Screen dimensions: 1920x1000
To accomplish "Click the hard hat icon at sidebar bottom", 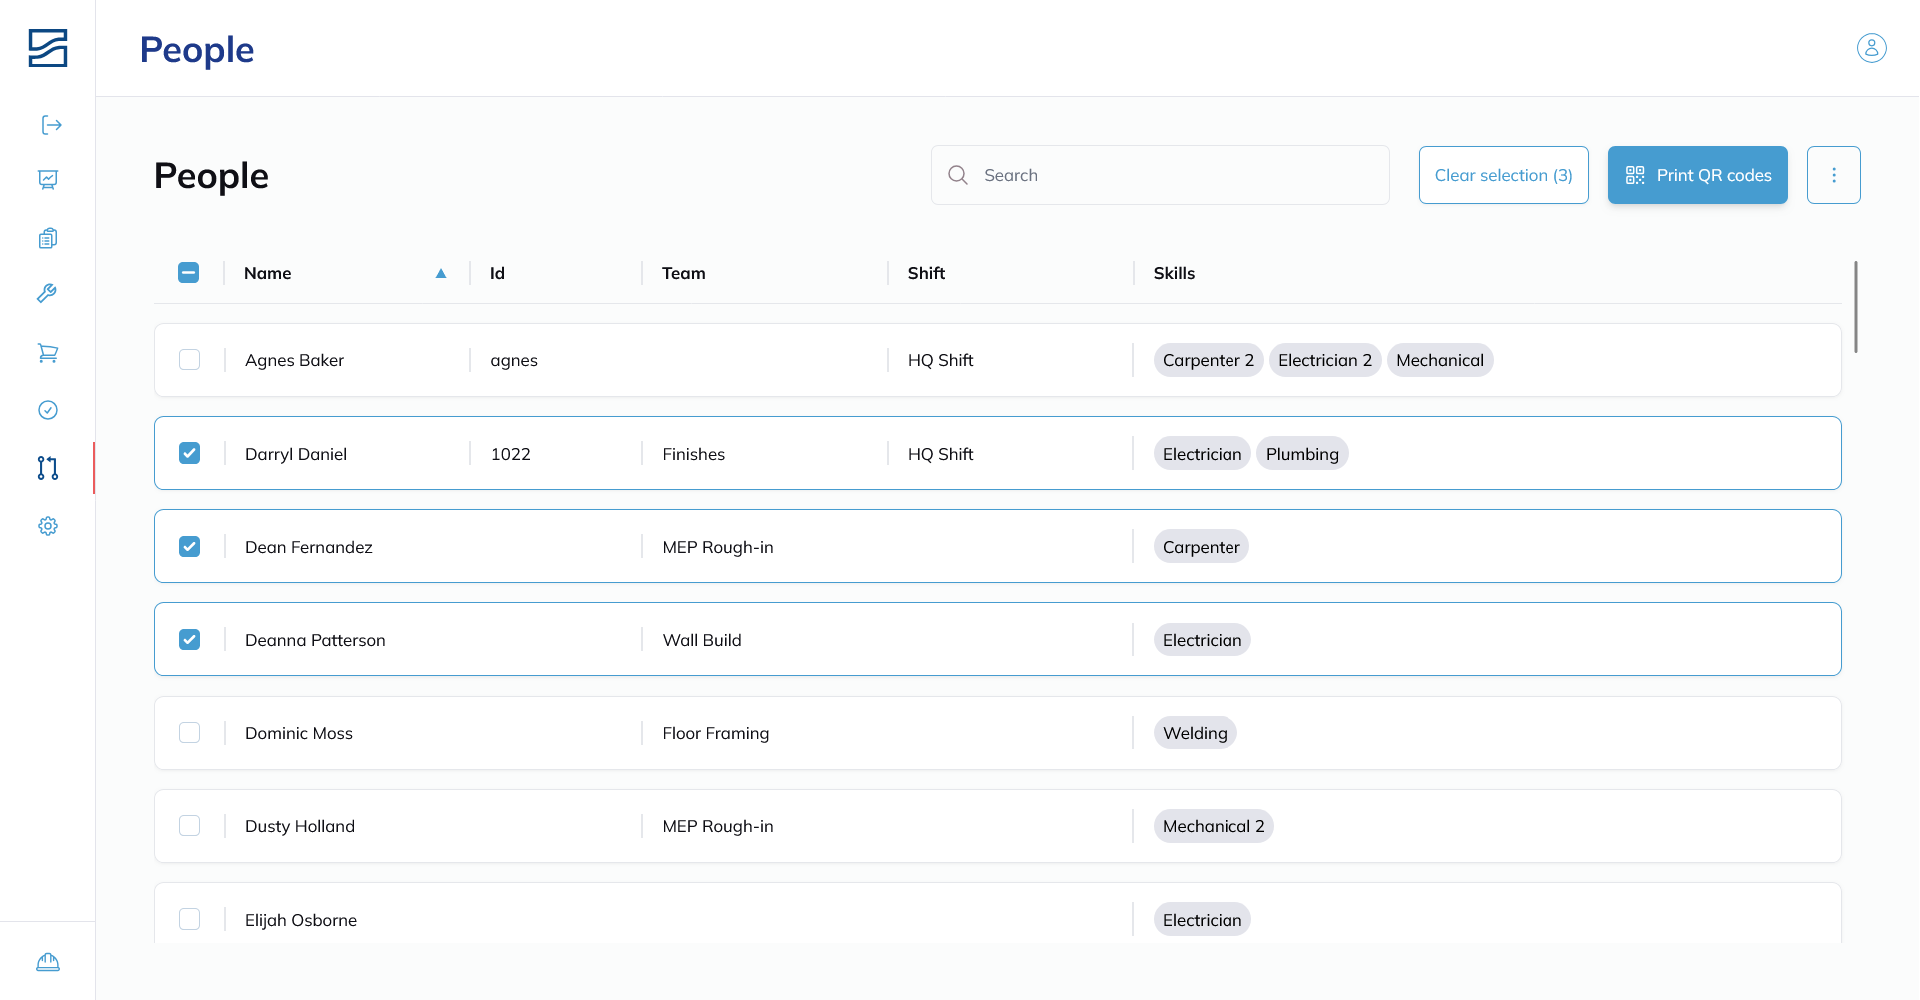I will [48, 962].
